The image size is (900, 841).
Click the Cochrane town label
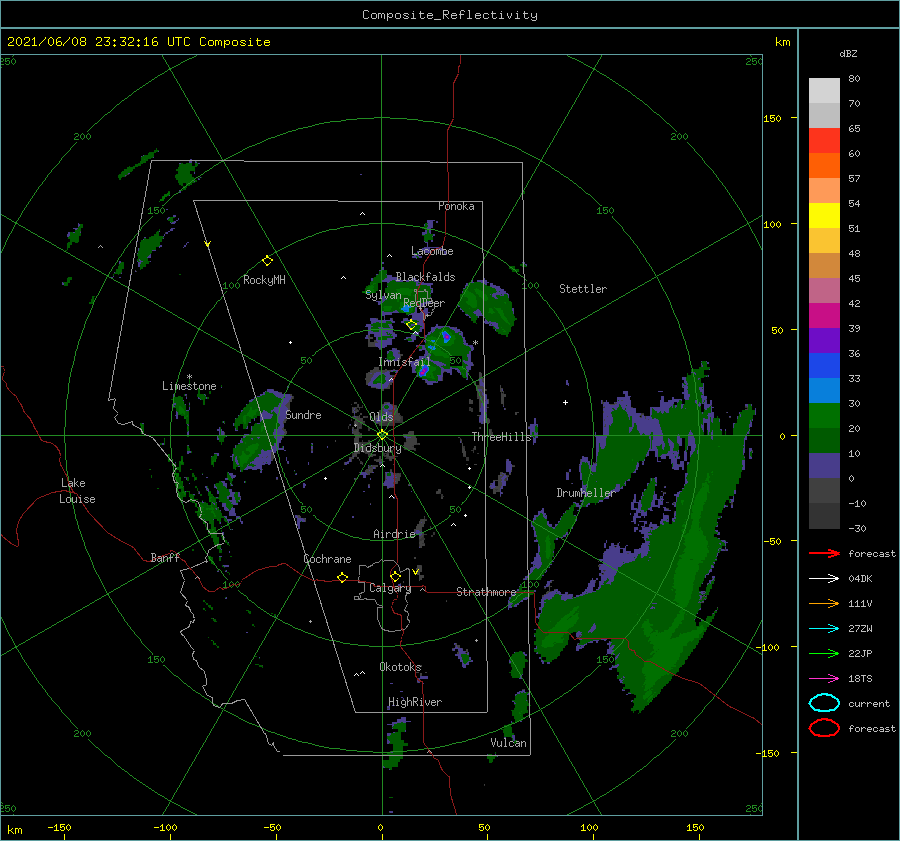[327, 559]
